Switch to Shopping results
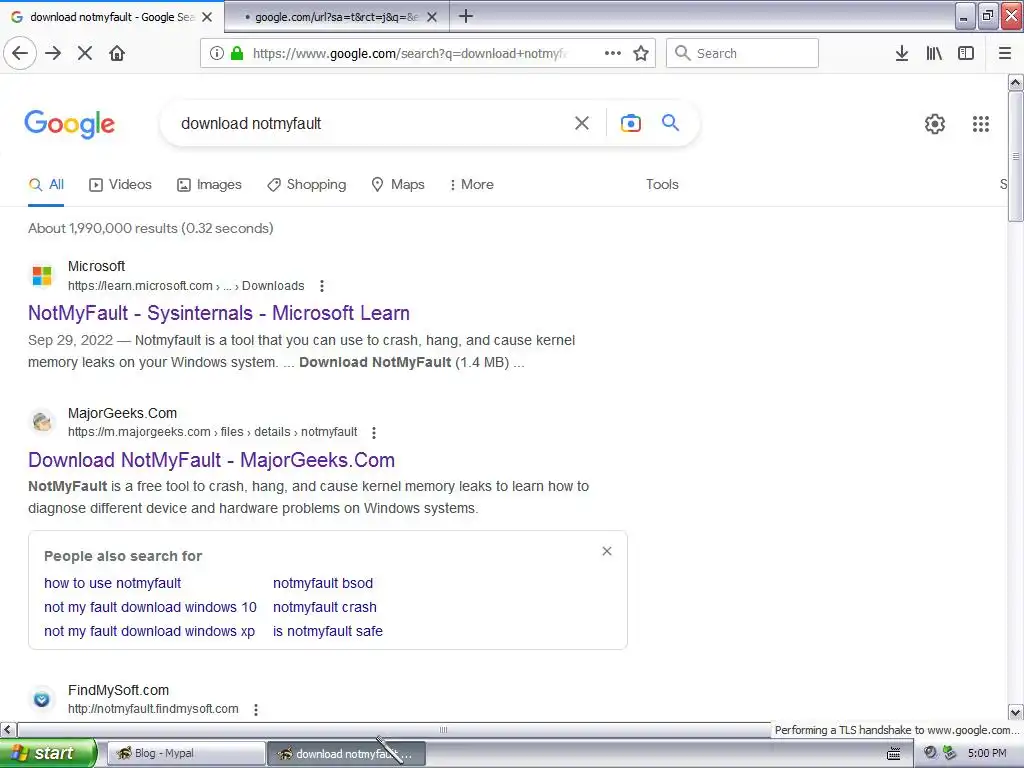Screen dimensions: 1024x768 307,185
